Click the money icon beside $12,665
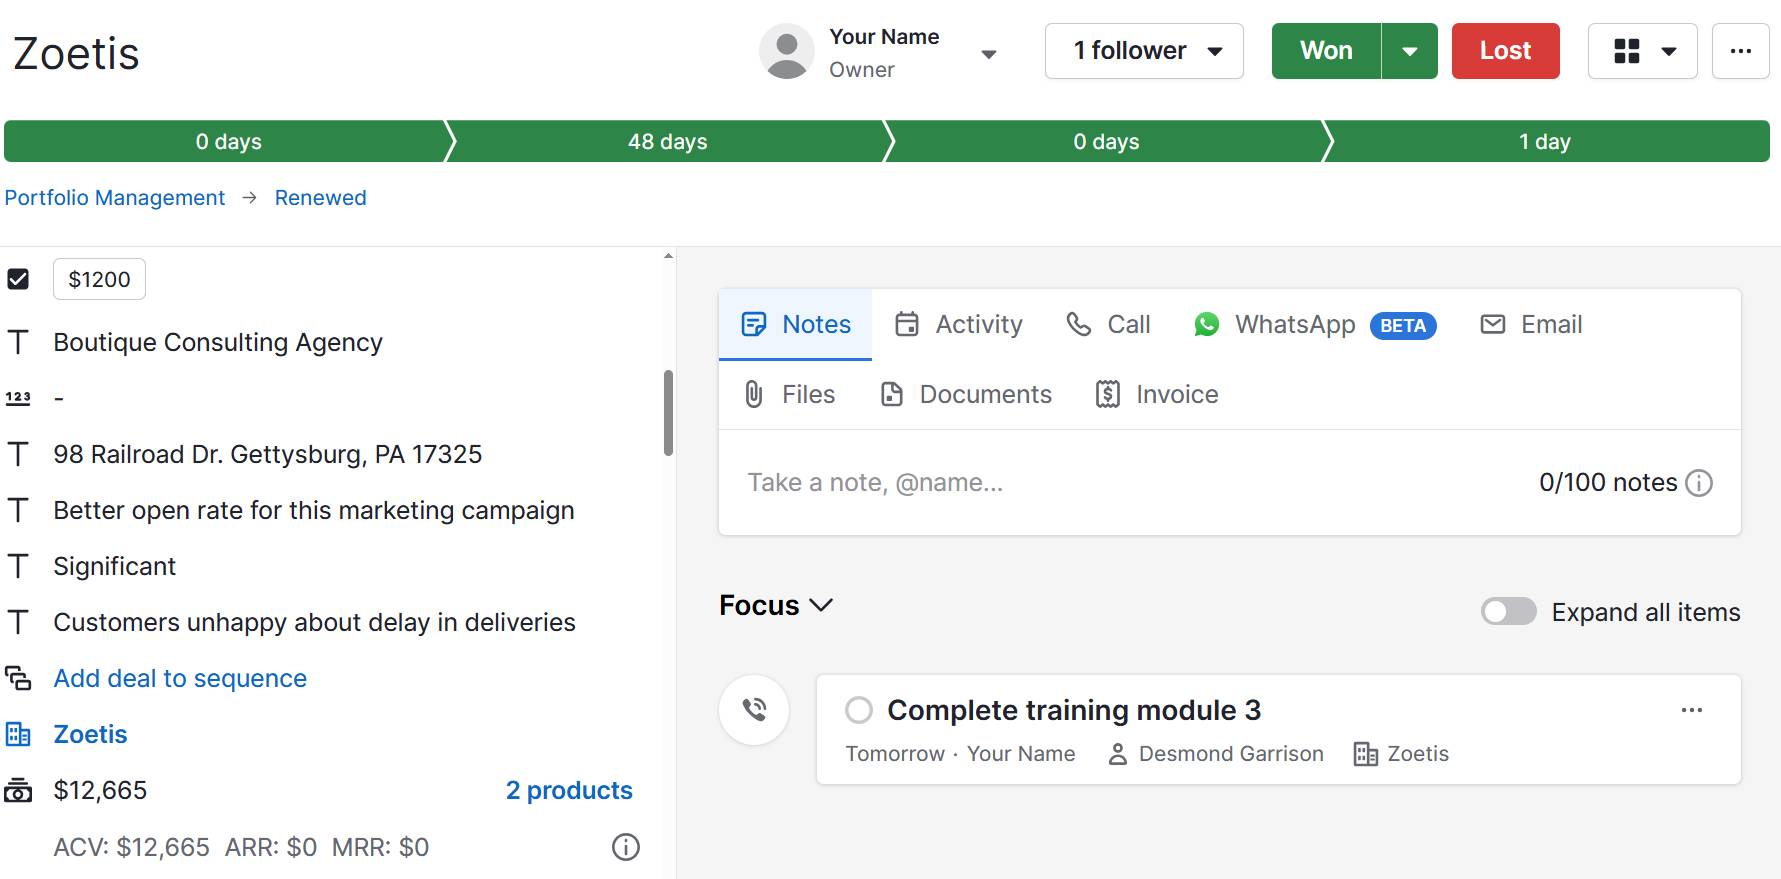 click(x=18, y=790)
